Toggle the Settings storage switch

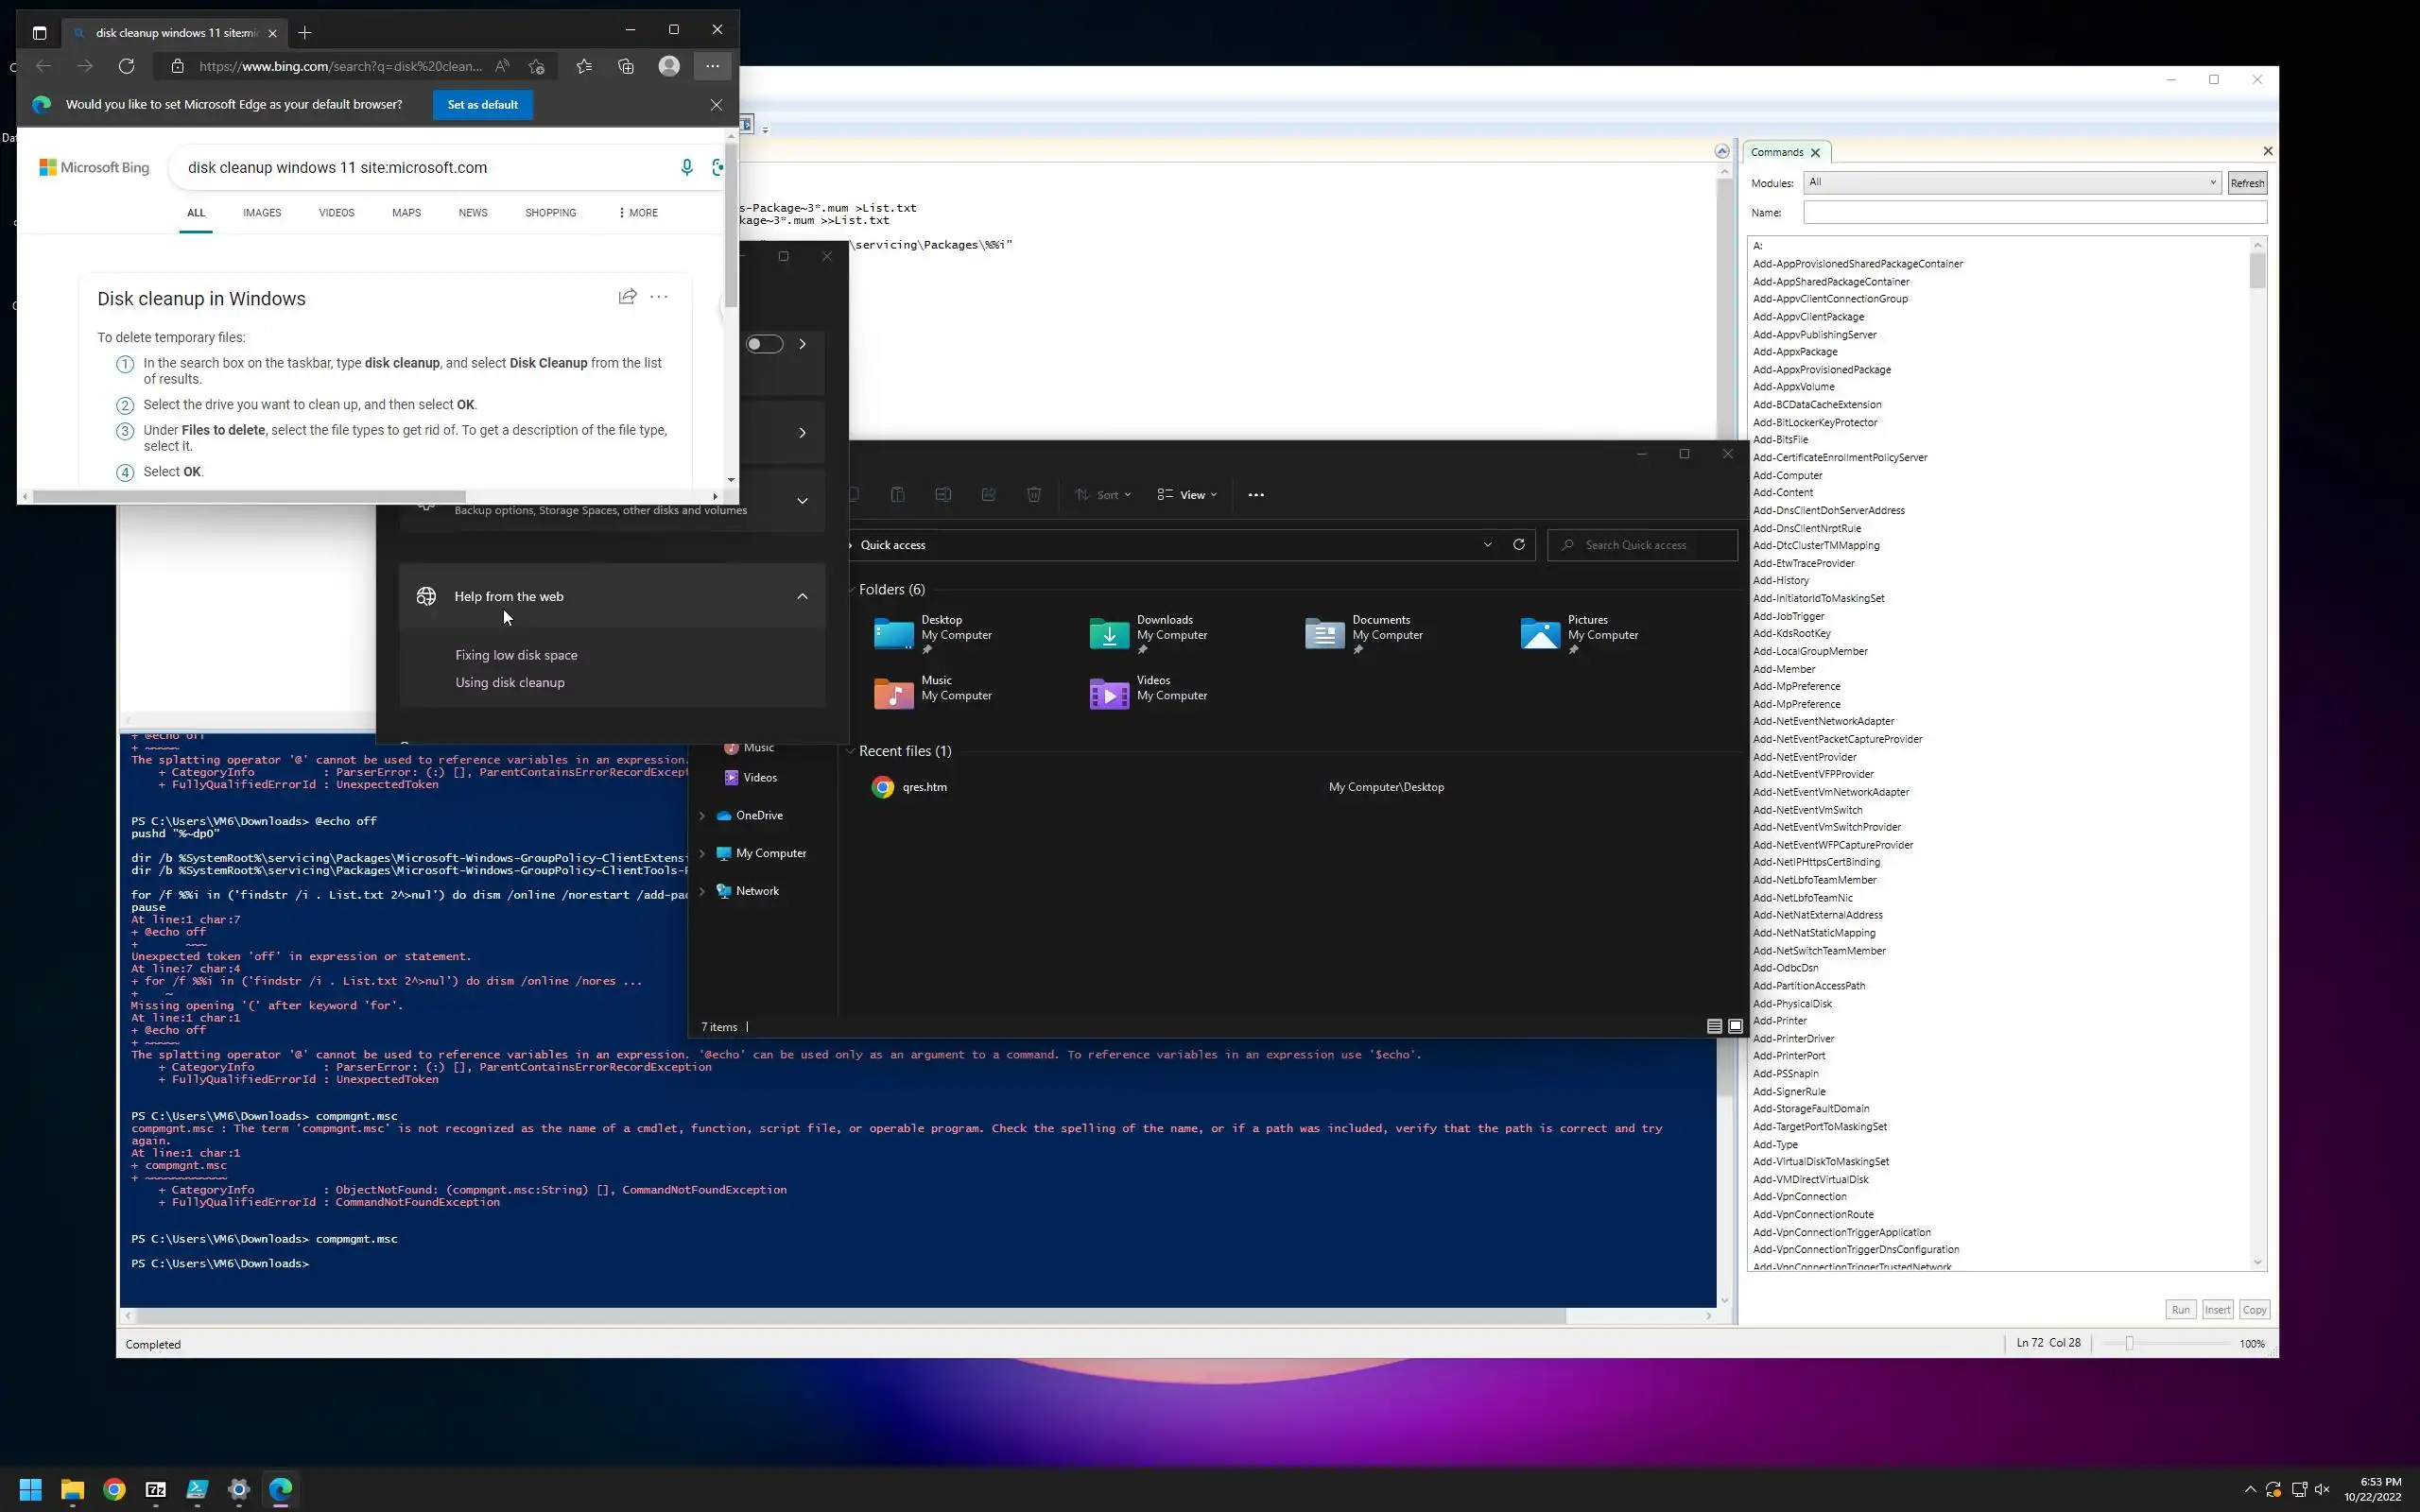pyautogui.click(x=764, y=344)
